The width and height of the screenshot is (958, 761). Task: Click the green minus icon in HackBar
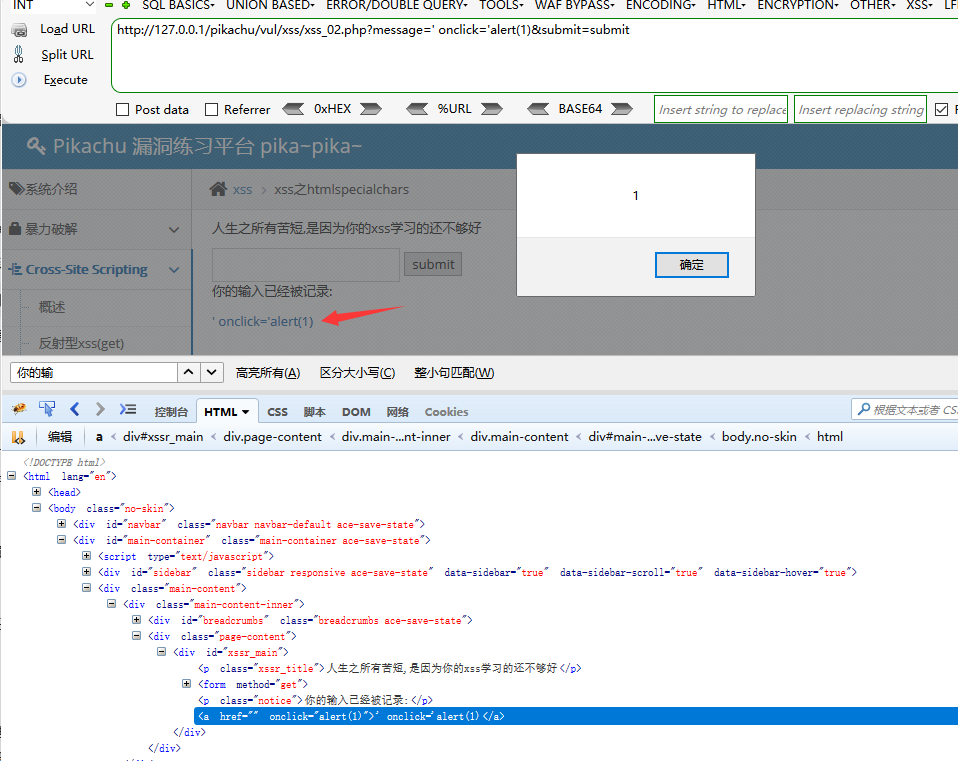(109, 5)
